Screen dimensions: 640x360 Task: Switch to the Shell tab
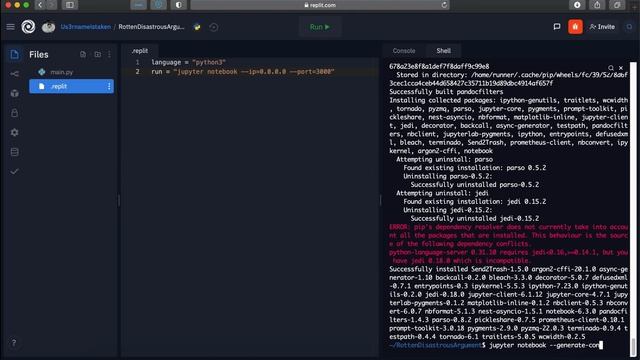coord(444,51)
